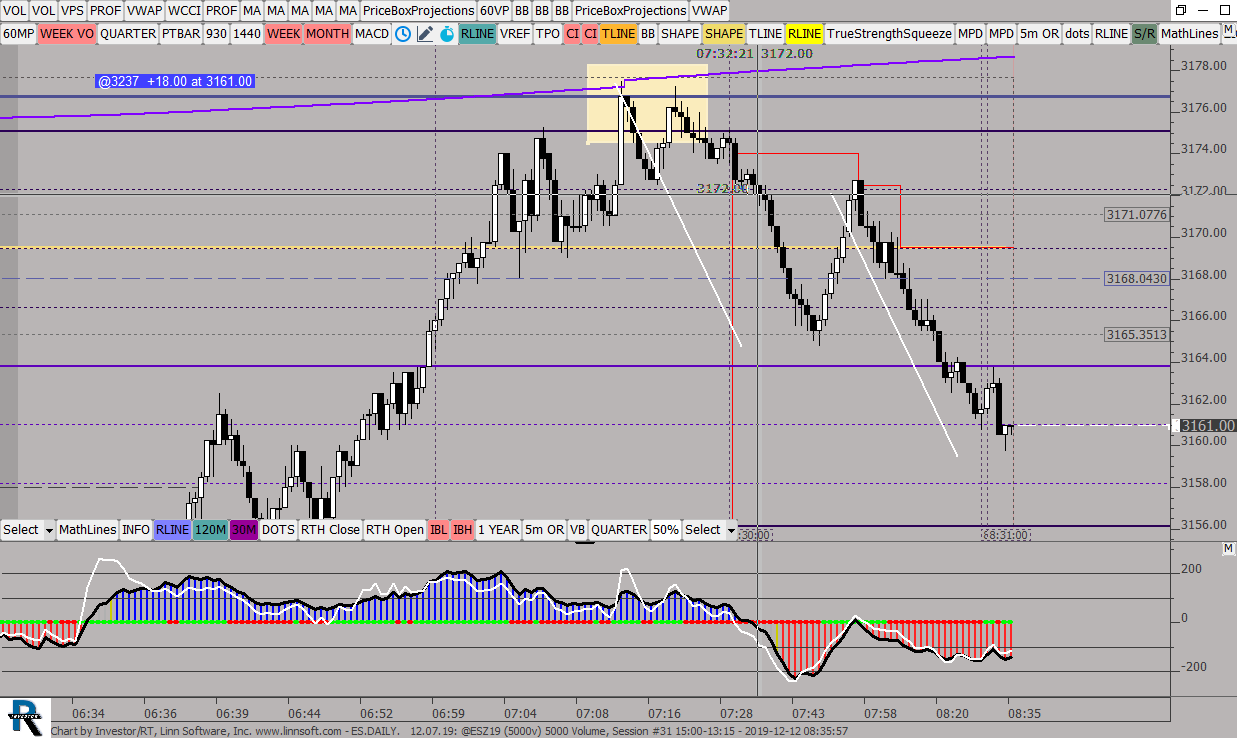
Task: Toggle the red WEEK VO button
Action: tap(67, 33)
